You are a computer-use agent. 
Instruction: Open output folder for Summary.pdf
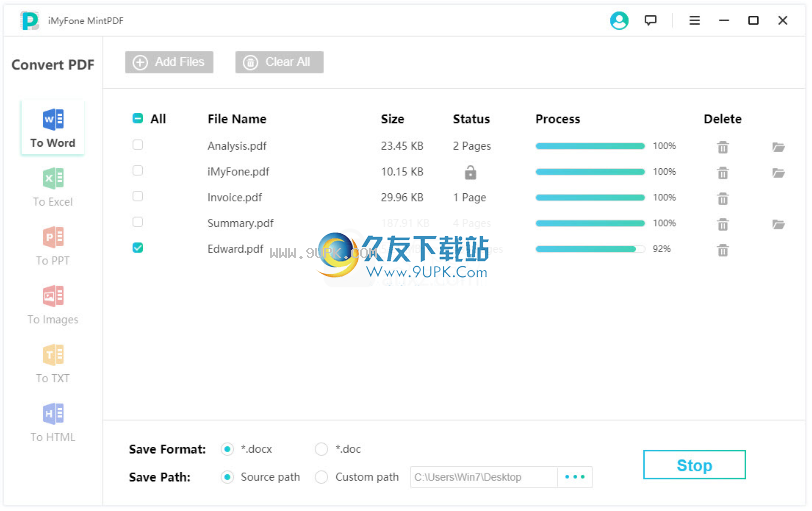(x=779, y=224)
